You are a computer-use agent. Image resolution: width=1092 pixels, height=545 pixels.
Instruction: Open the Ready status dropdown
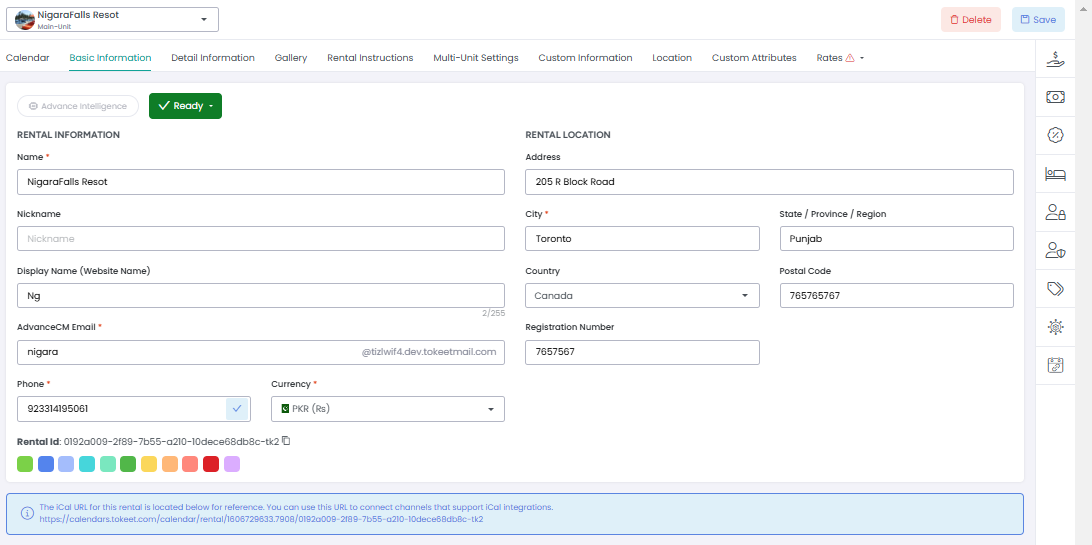point(185,106)
